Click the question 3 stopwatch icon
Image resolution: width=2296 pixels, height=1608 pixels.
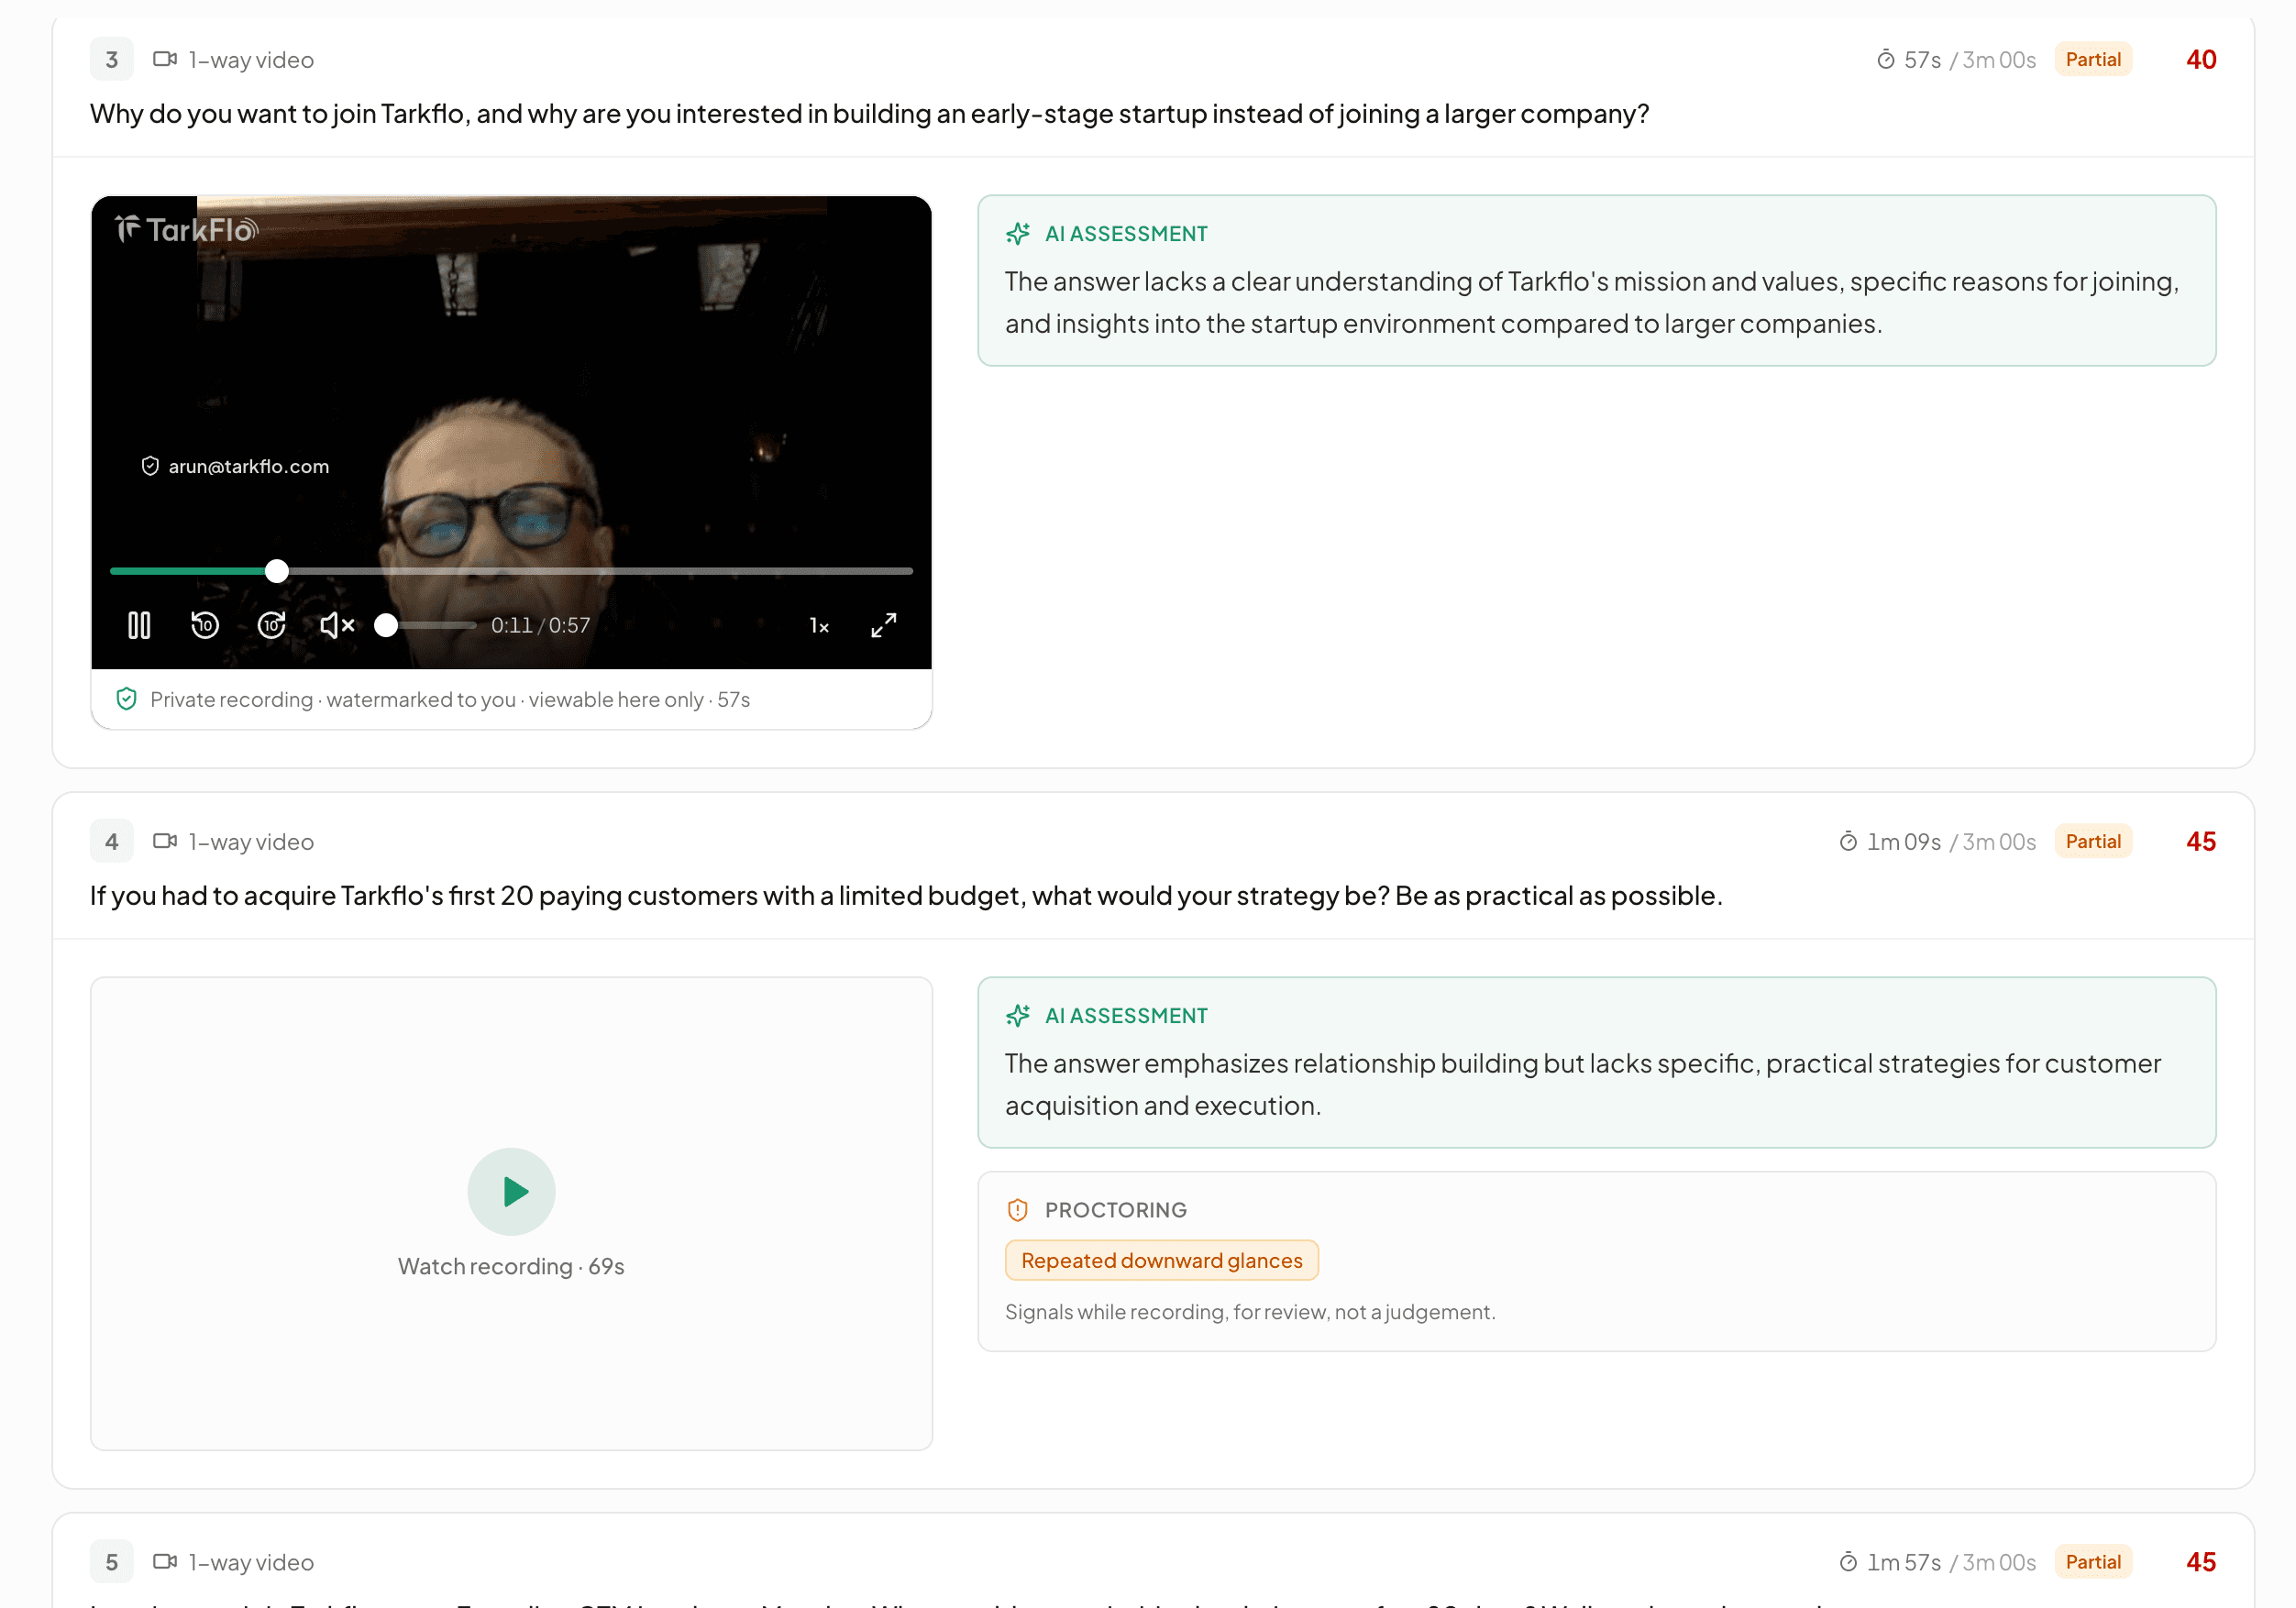(1886, 60)
